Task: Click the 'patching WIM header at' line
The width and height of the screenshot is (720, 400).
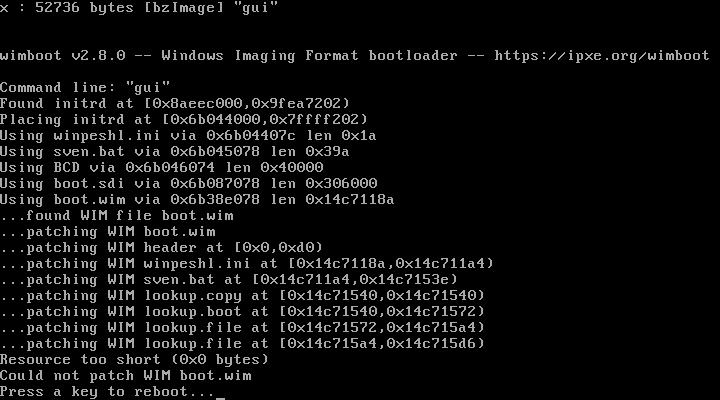Action: pos(161,248)
